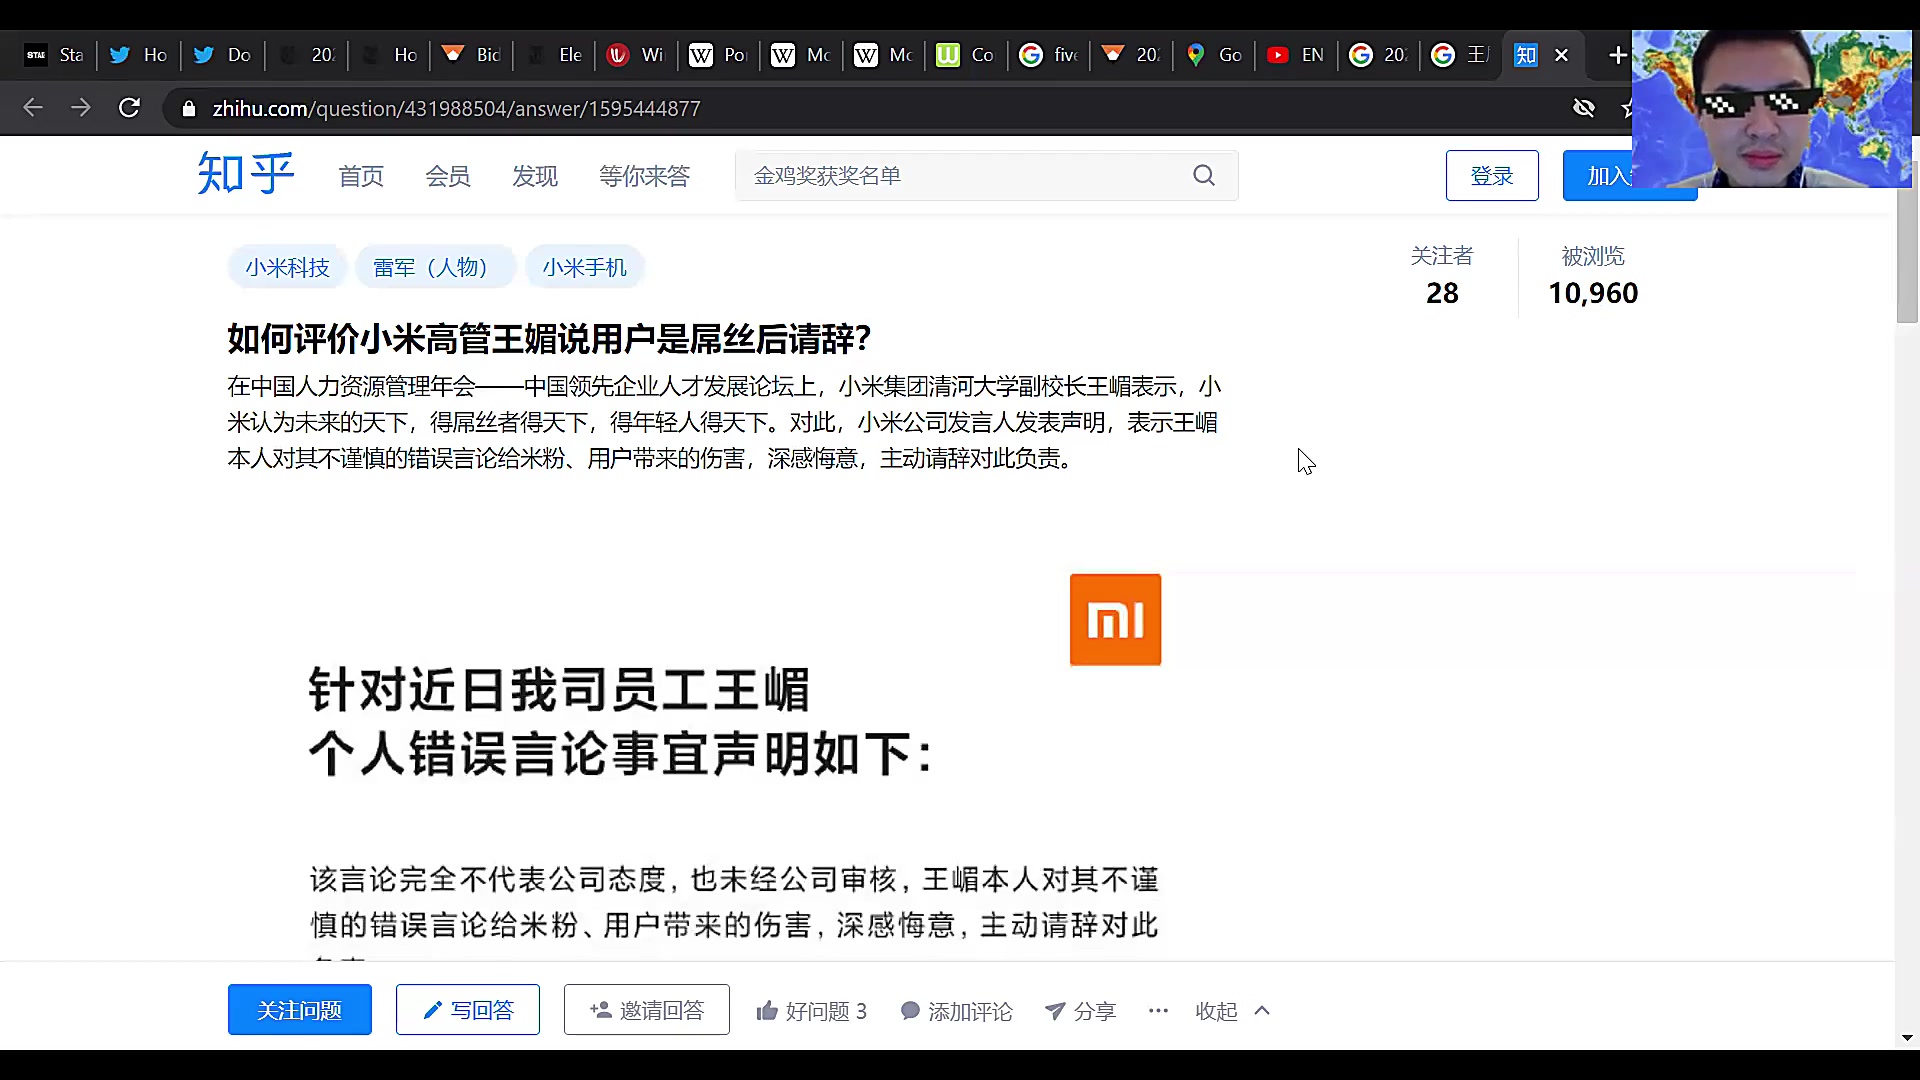Open 会员 in Zhihu navigation
This screenshot has height=1080, width=1920.
click(x=448, y=177)
